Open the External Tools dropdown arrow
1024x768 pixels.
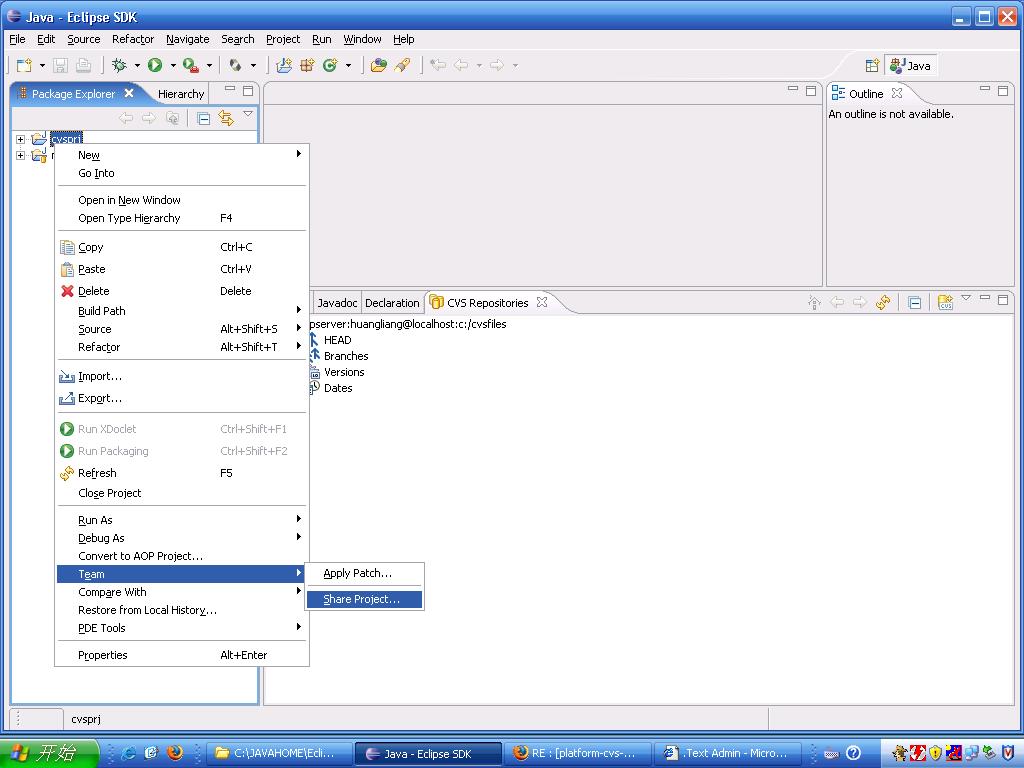[209, 65]
